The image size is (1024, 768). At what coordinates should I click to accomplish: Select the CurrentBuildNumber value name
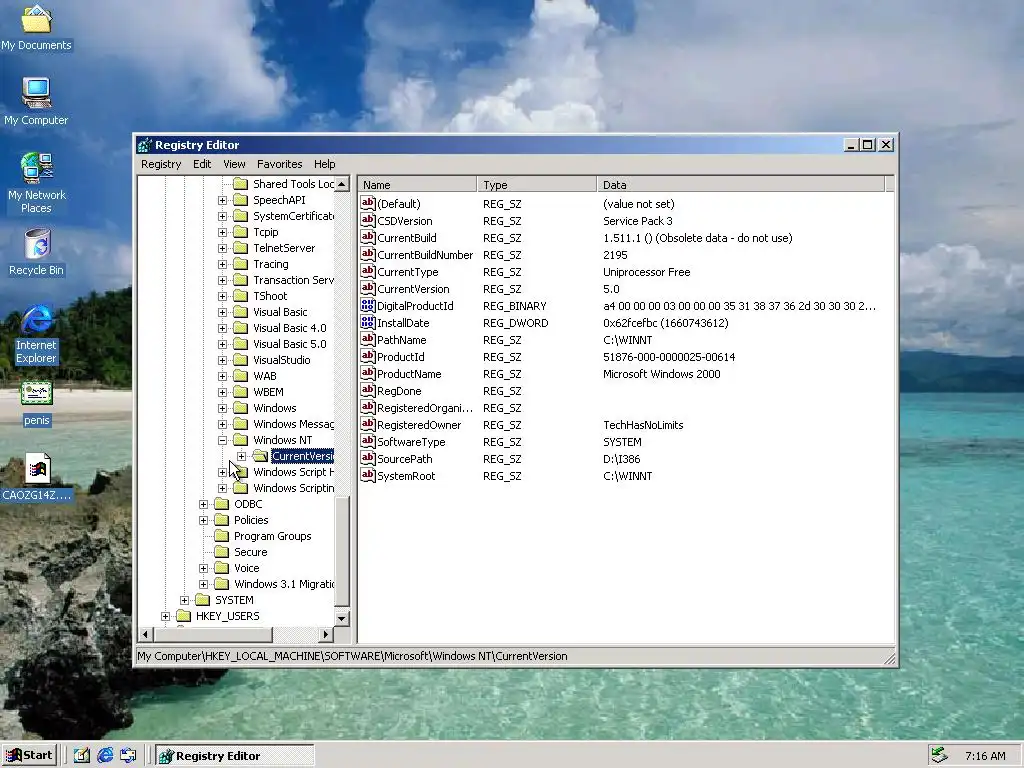(x=425, y=255)
